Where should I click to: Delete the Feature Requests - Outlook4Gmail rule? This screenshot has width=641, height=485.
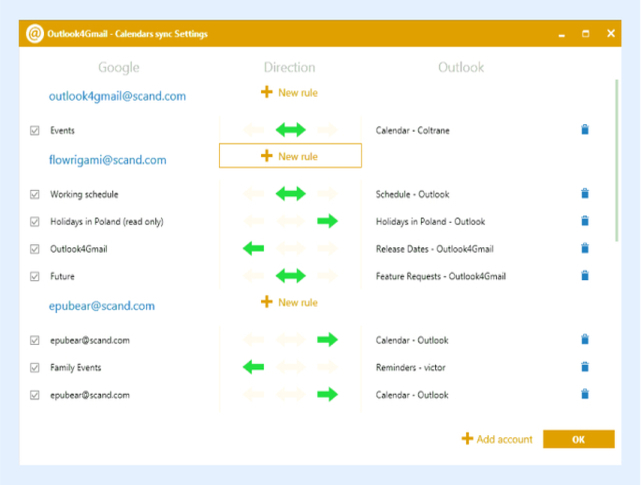585,276
